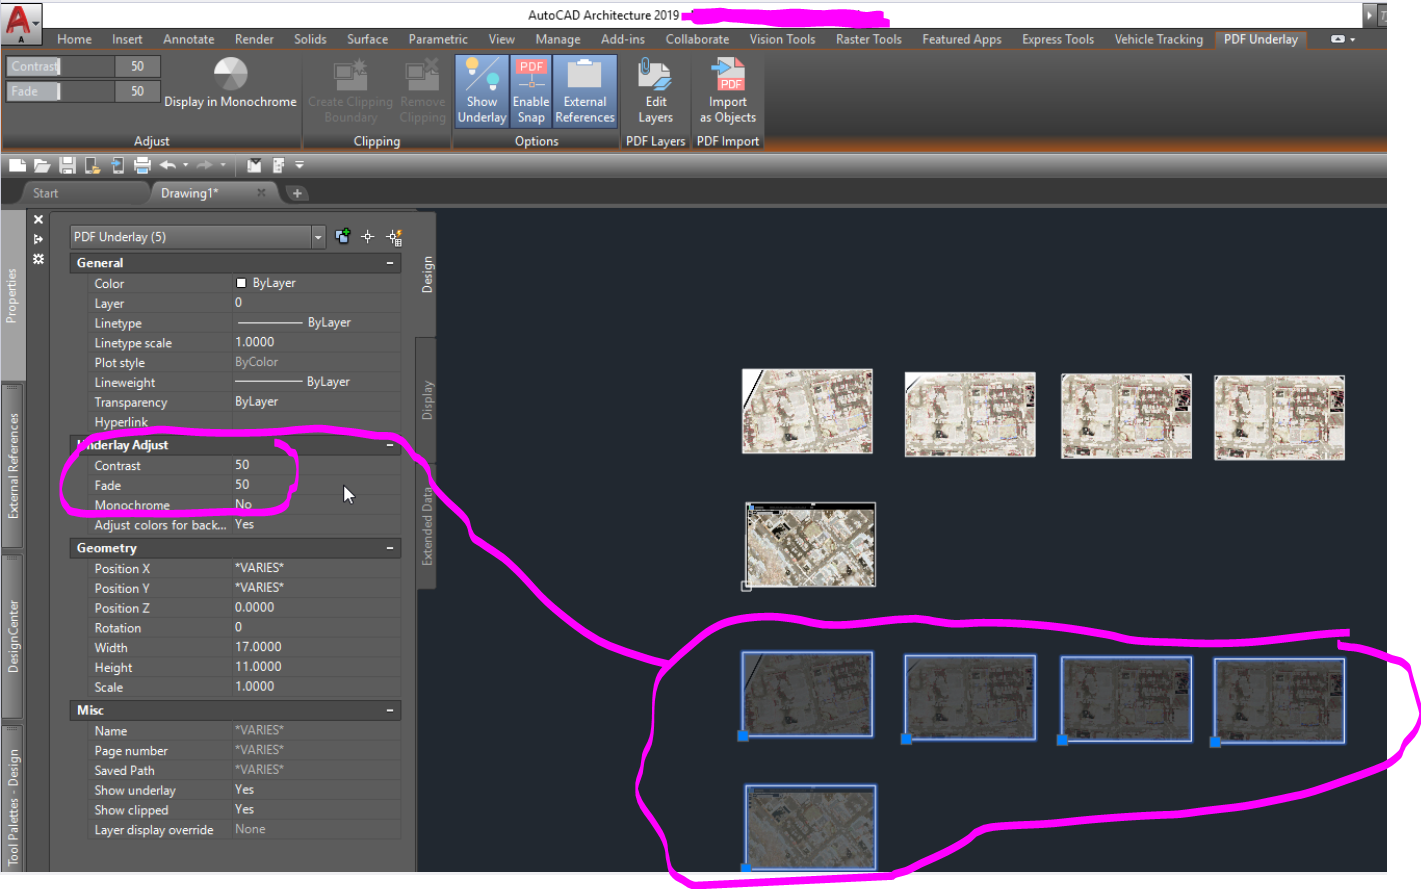
Task: Click the Lineweight ByLayer value
Action: tap(316, 382)
